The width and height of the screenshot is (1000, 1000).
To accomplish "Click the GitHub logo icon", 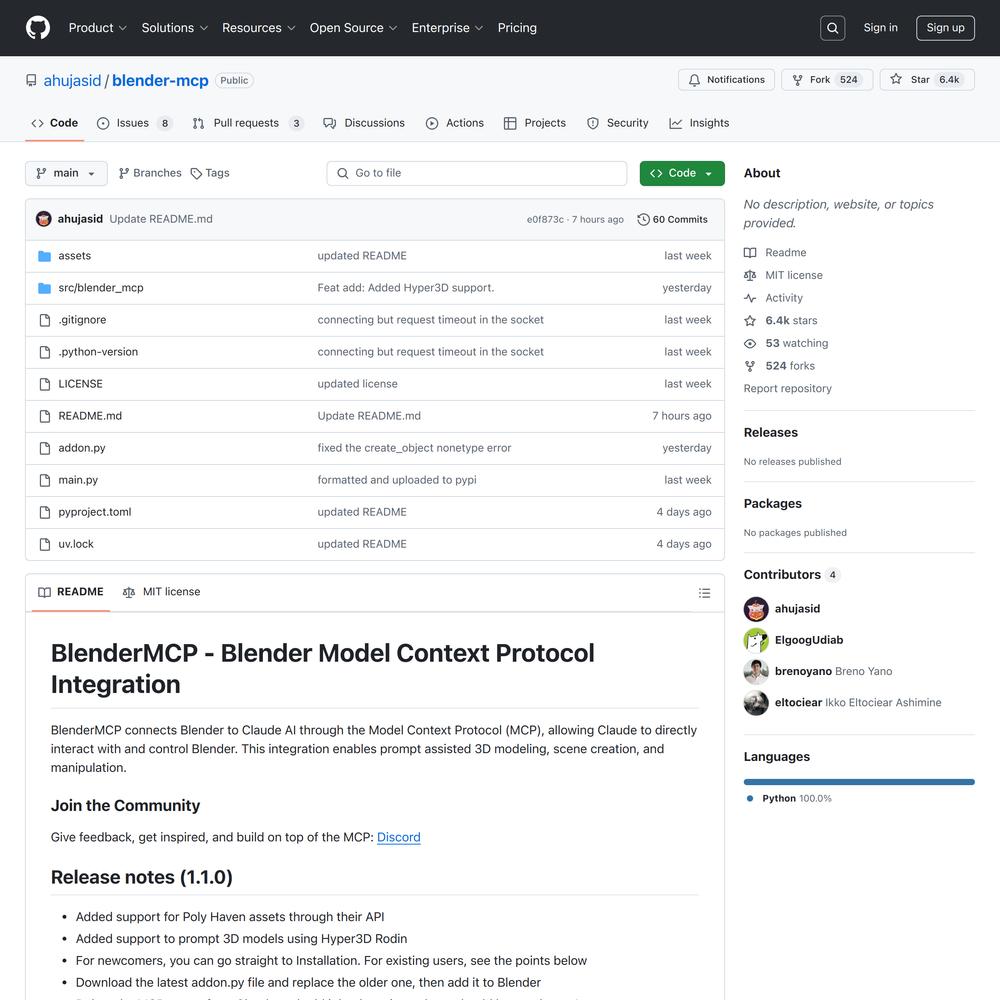I will [x=38, y=28].
